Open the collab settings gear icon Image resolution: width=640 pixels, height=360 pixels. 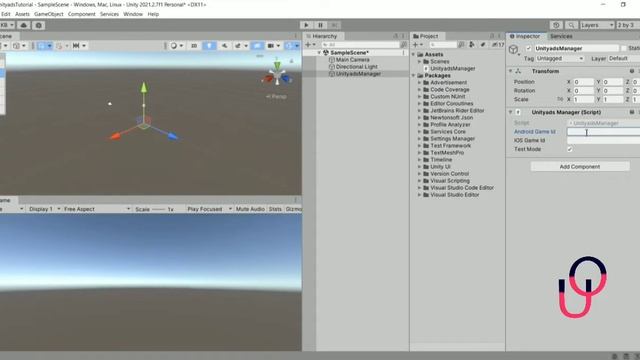(39, 25)
